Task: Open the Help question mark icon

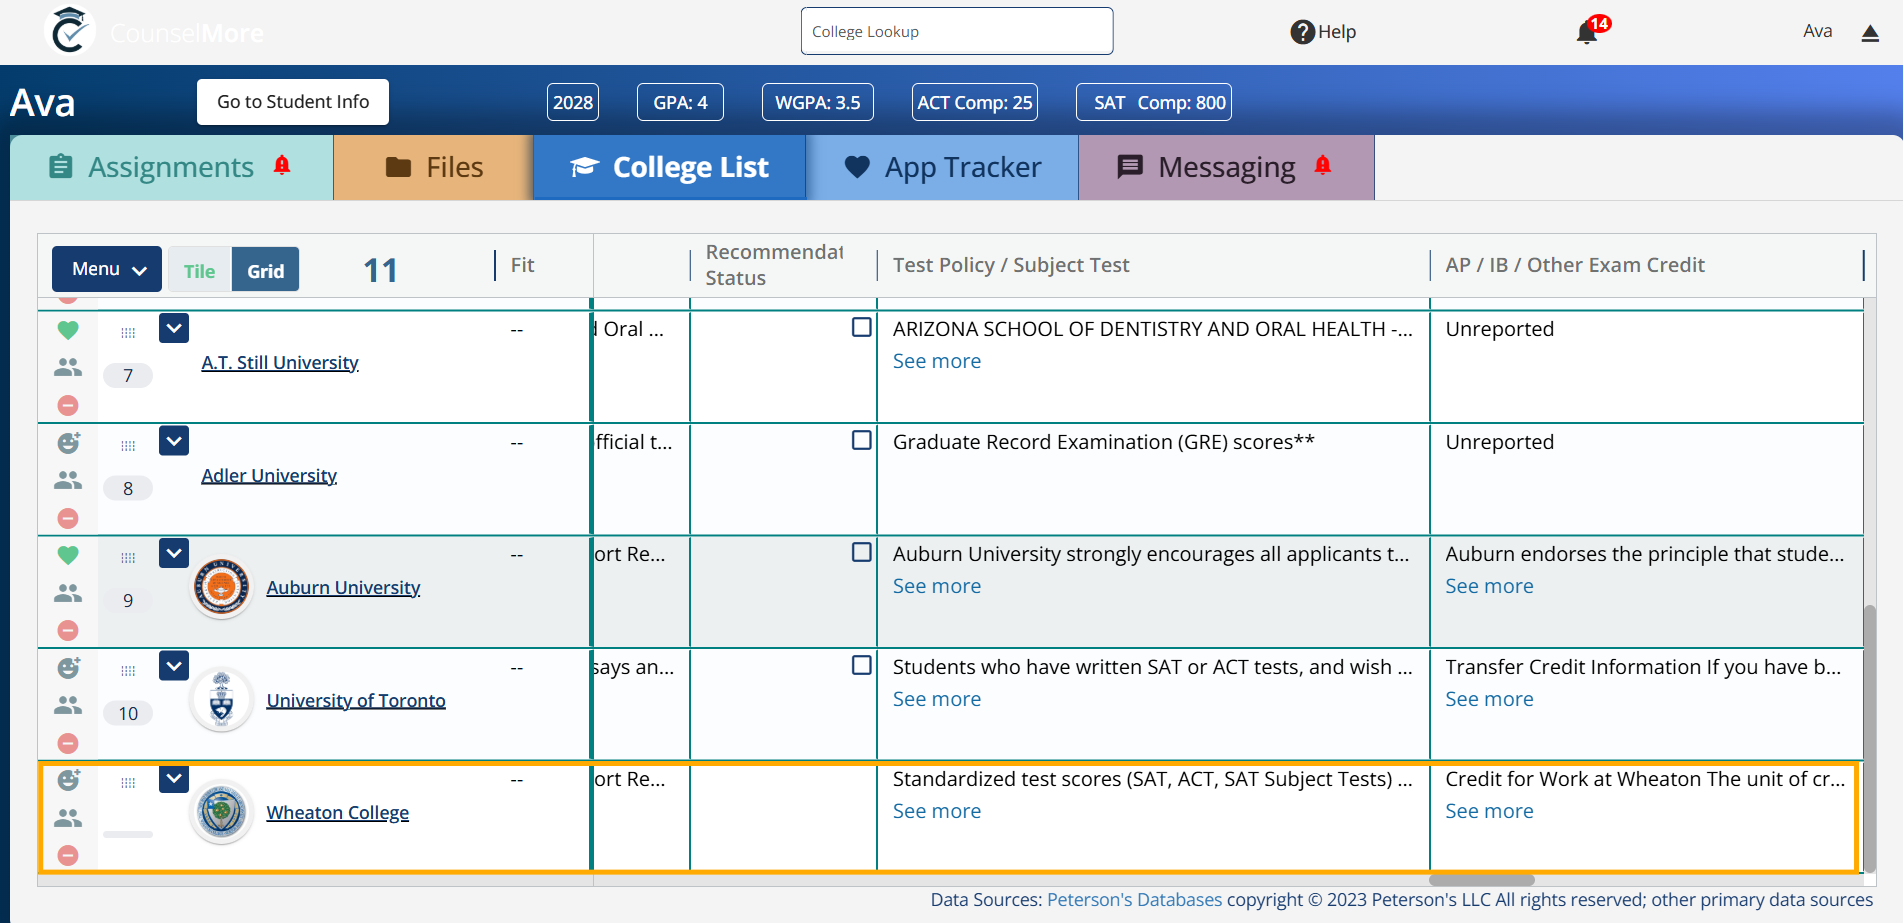Action: click(1302, 32)
